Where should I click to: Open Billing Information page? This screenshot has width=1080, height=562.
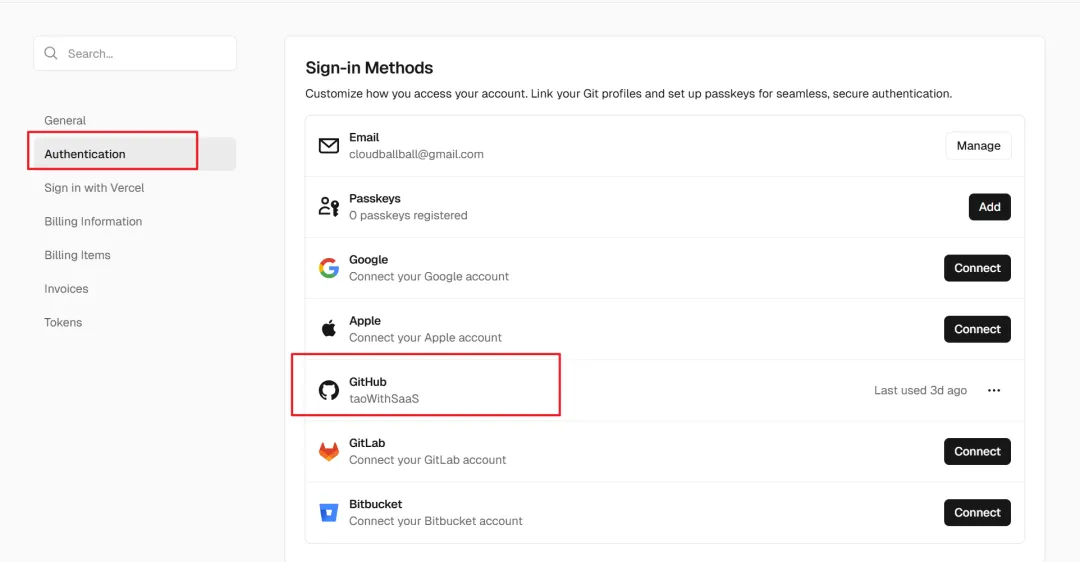pyautogui.click(x=93, y=222)
